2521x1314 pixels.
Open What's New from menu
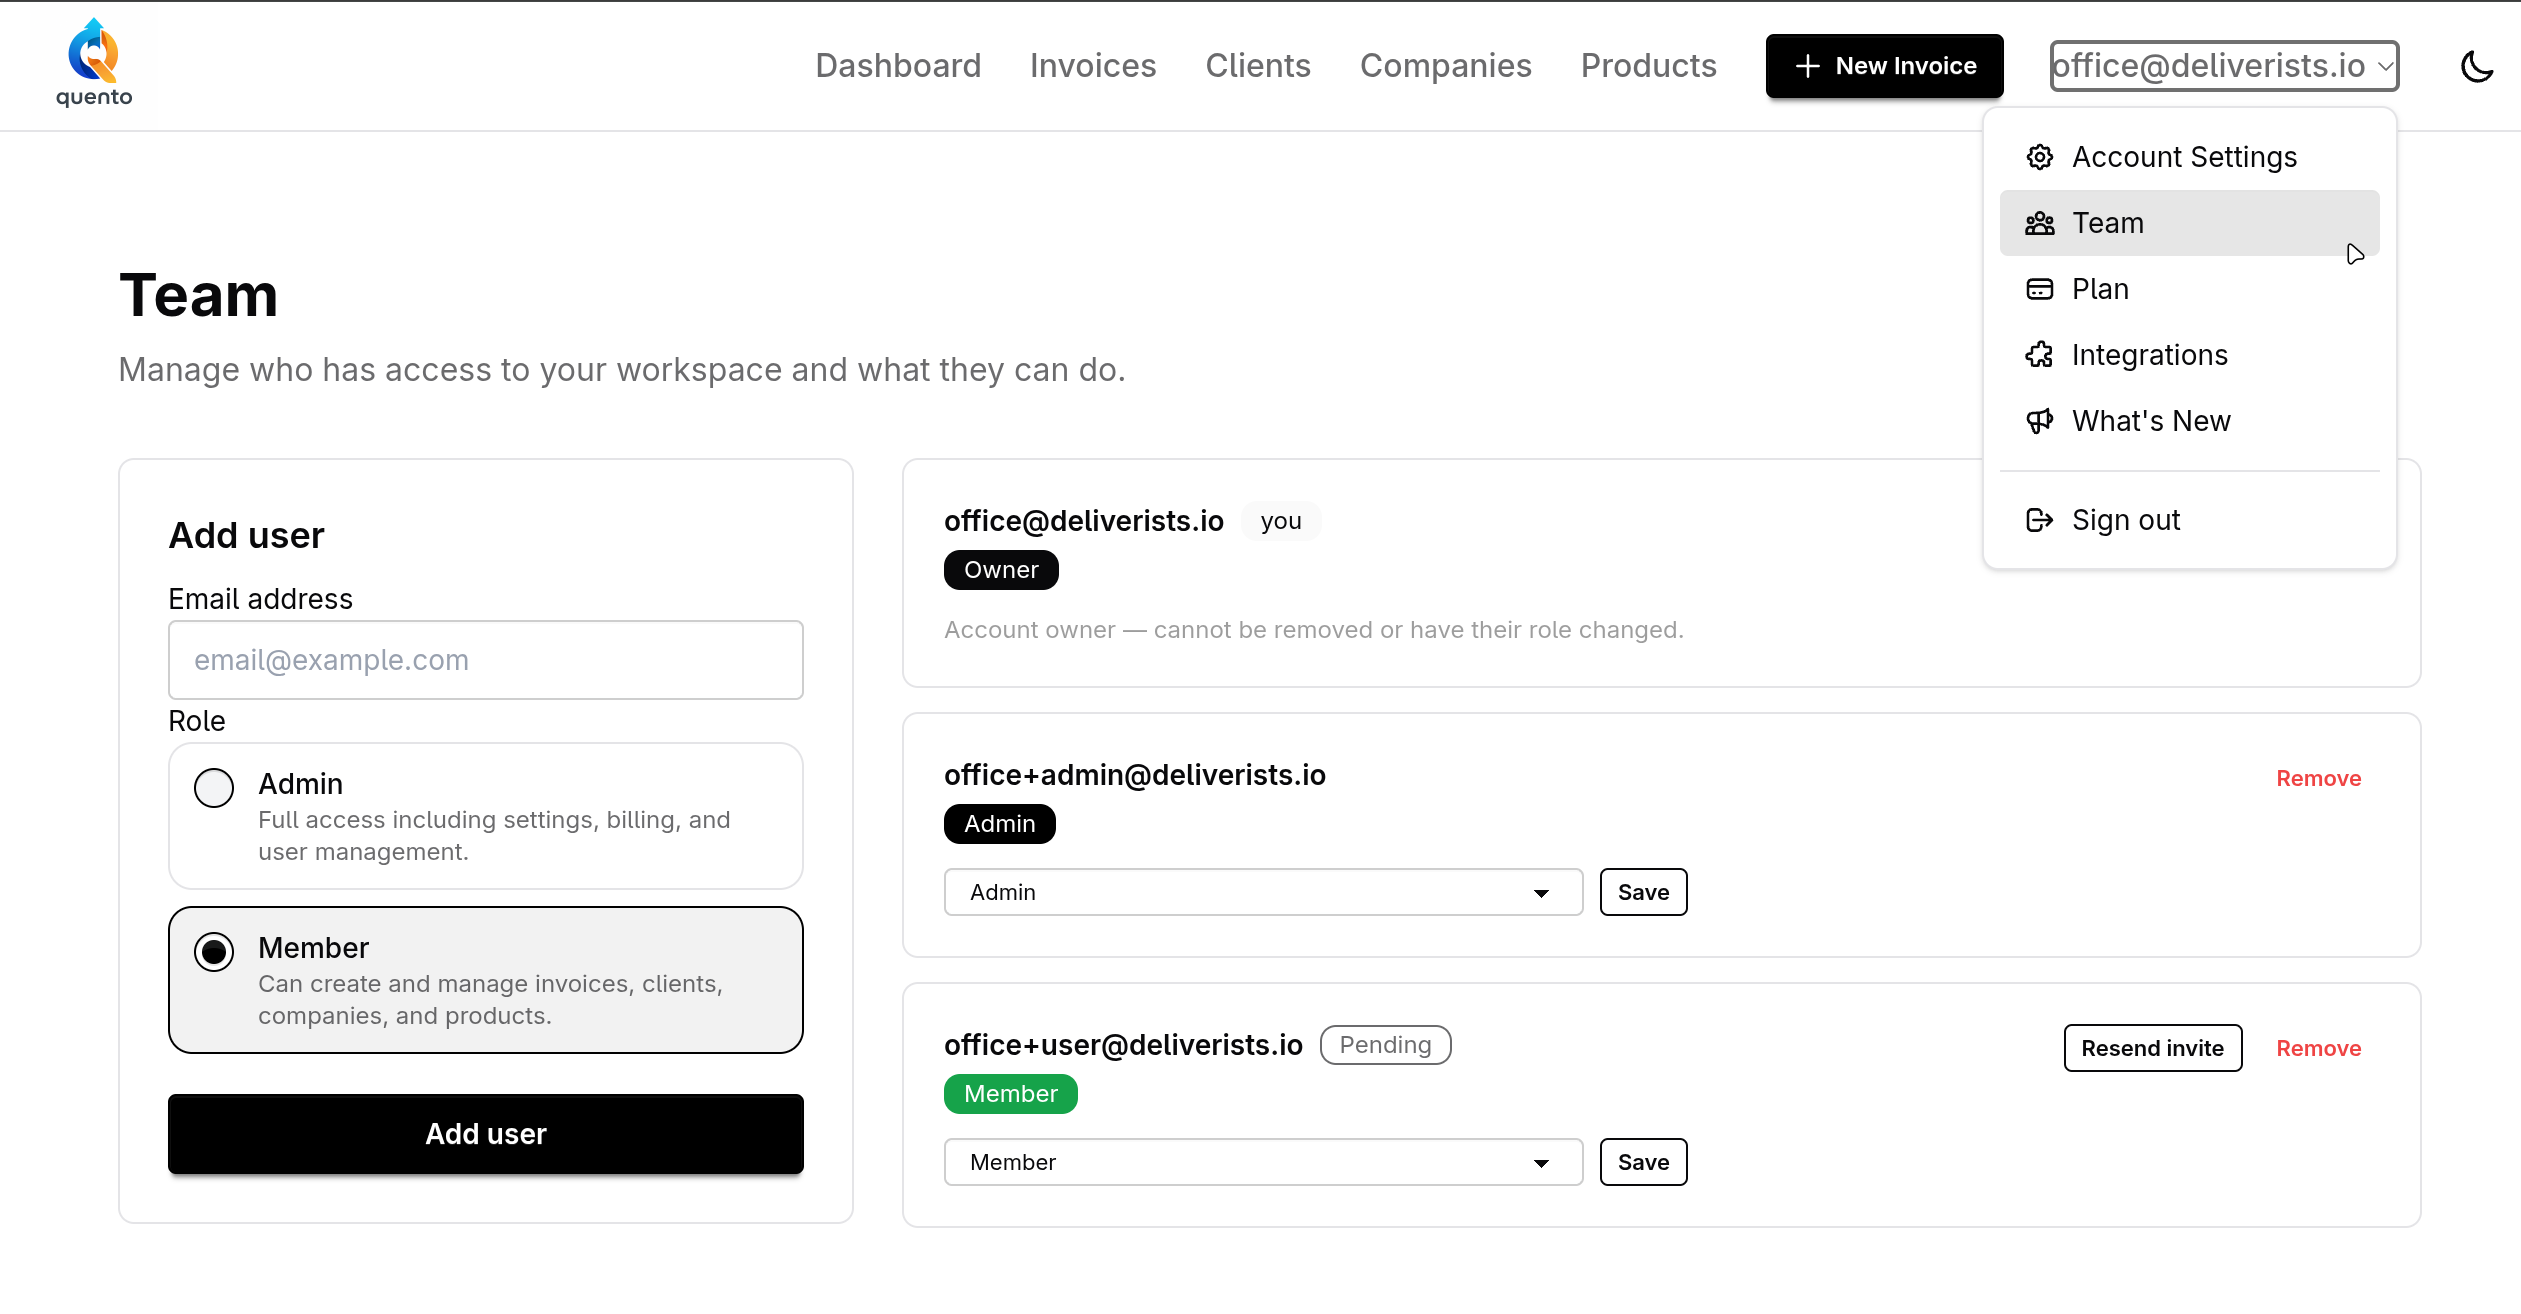click(2189, 421)
